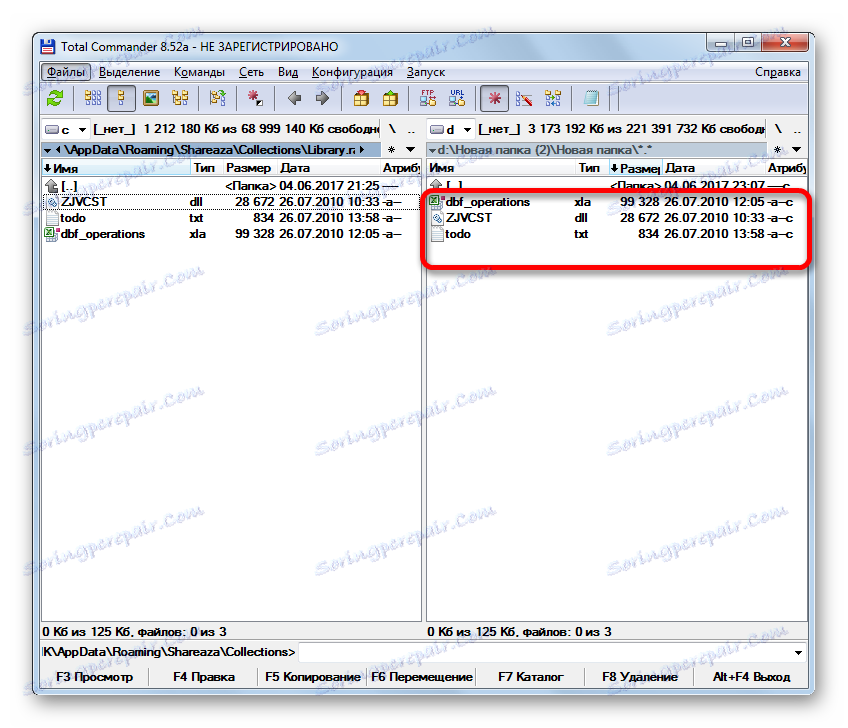Switch to brief file list view
848x728 pixels.
92,98
